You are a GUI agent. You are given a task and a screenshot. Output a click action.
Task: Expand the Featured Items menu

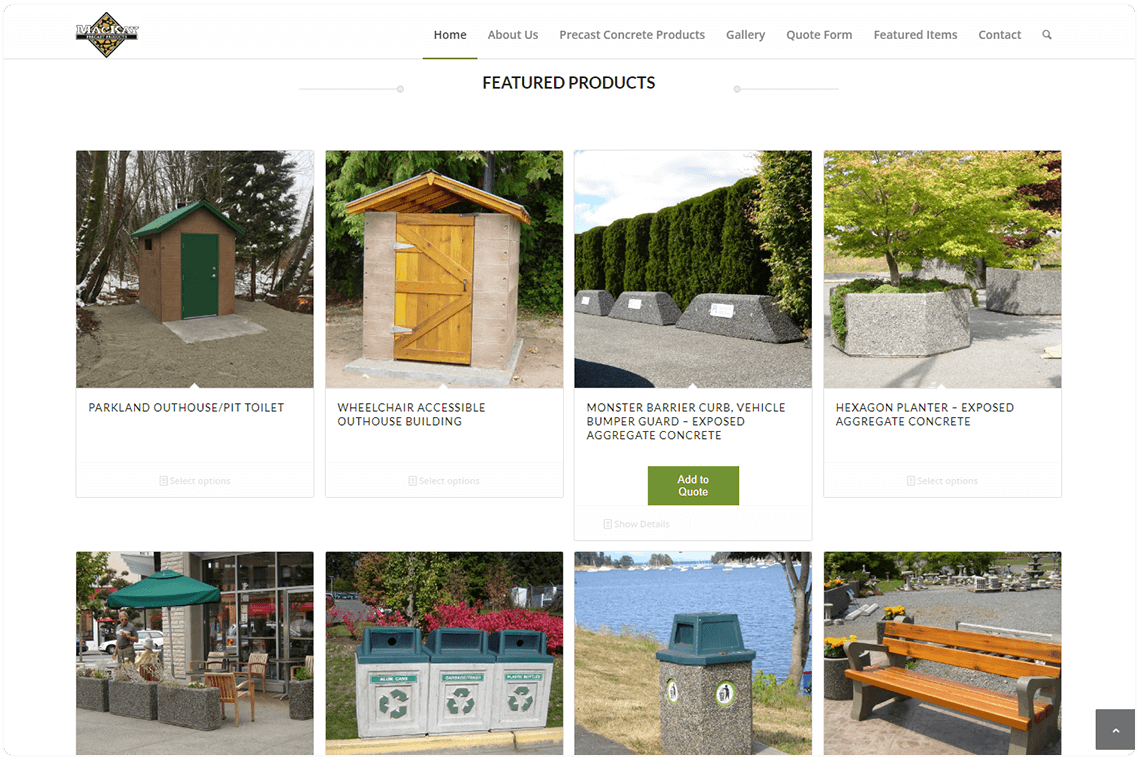[915, 34]
